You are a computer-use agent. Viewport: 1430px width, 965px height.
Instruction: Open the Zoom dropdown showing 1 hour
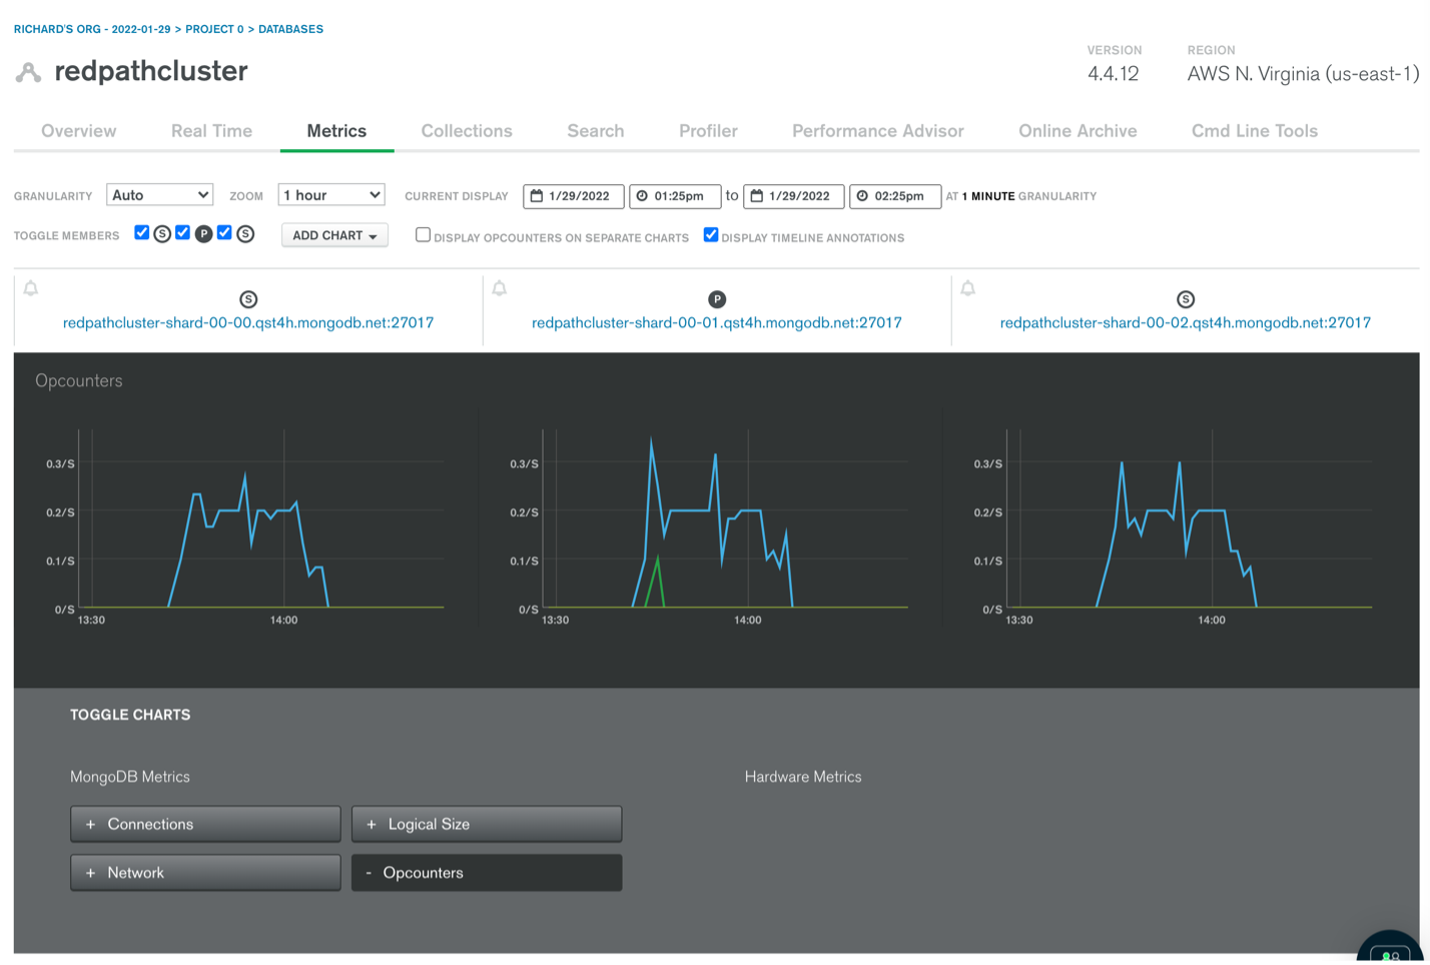[x=331, y=195]
